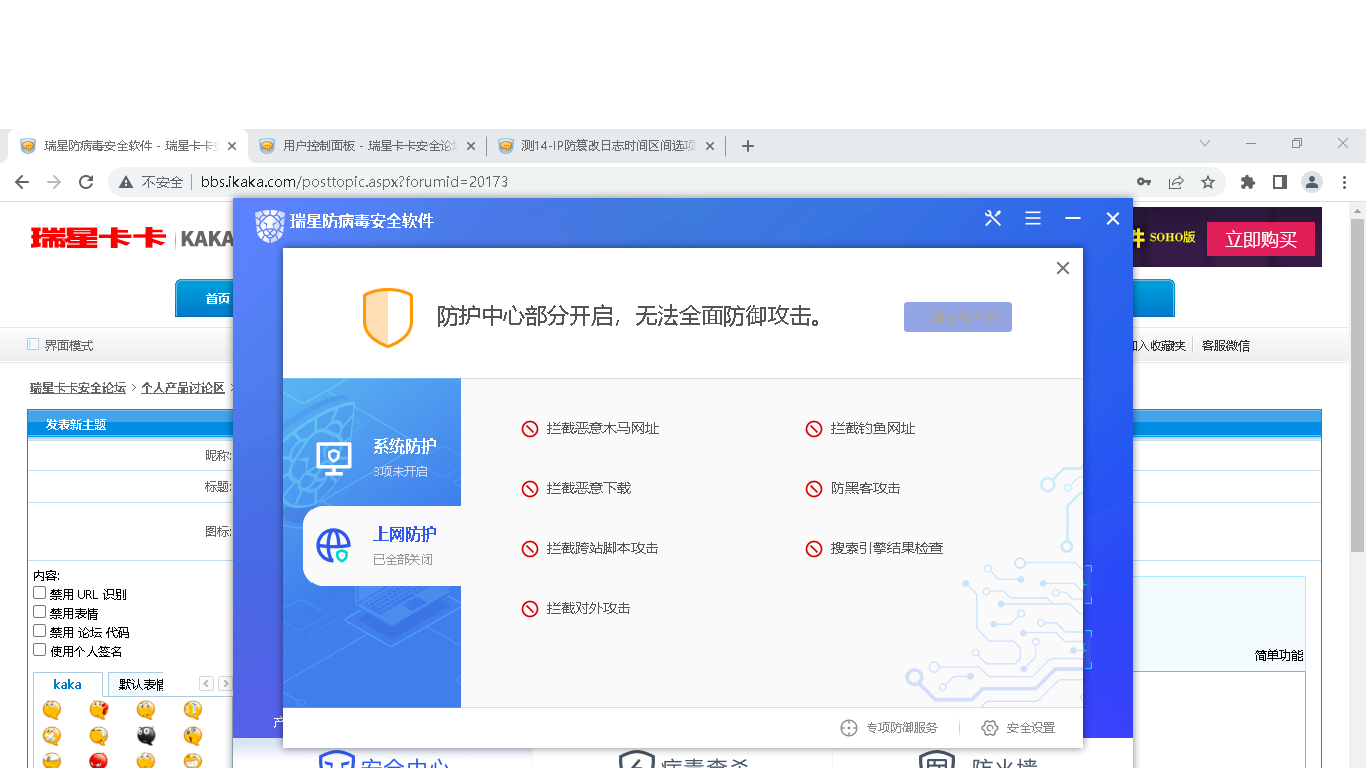
Task: Open 专项防御服务 at dialog bottom
Action: (889, 728)
